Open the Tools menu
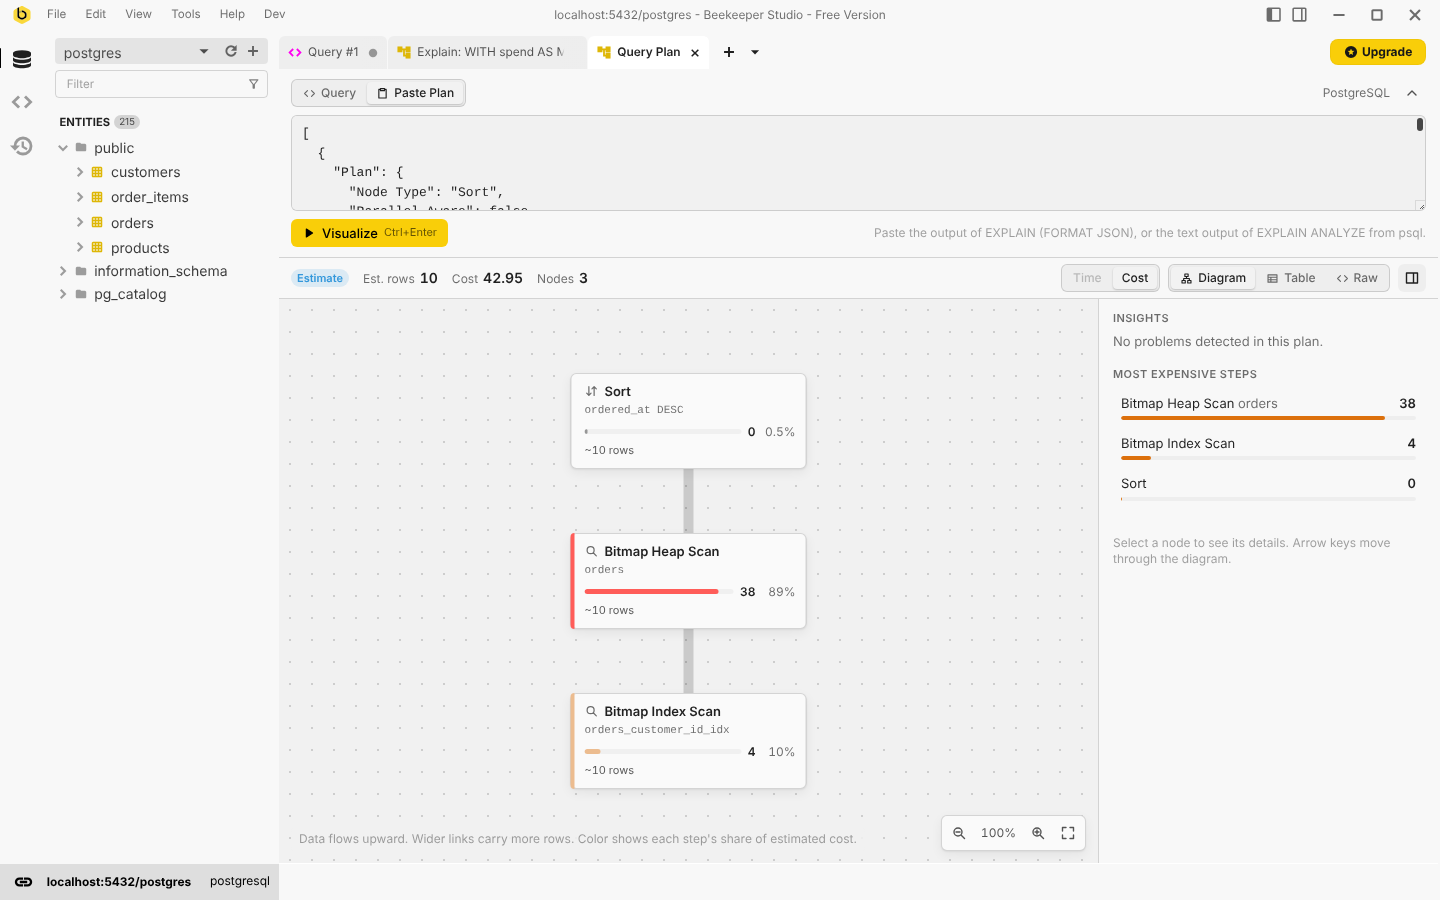 (186, 14)
